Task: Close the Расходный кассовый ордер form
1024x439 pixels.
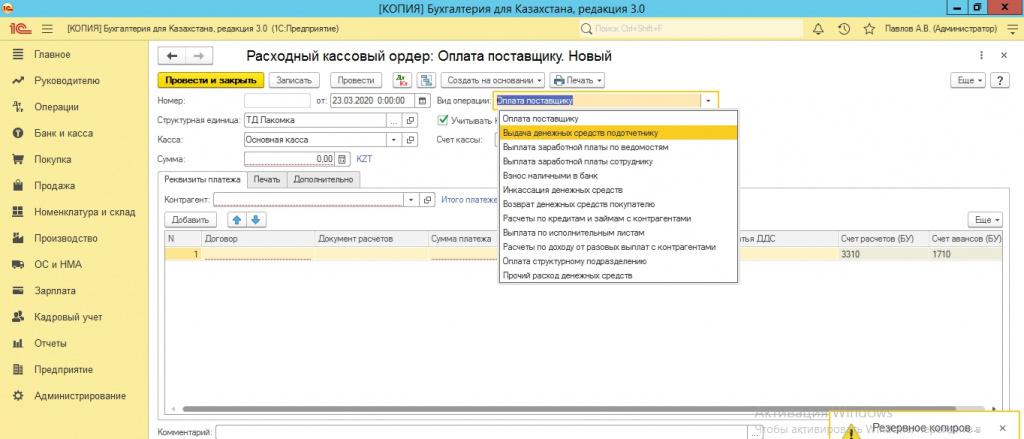Action: tap(1004, 56)
